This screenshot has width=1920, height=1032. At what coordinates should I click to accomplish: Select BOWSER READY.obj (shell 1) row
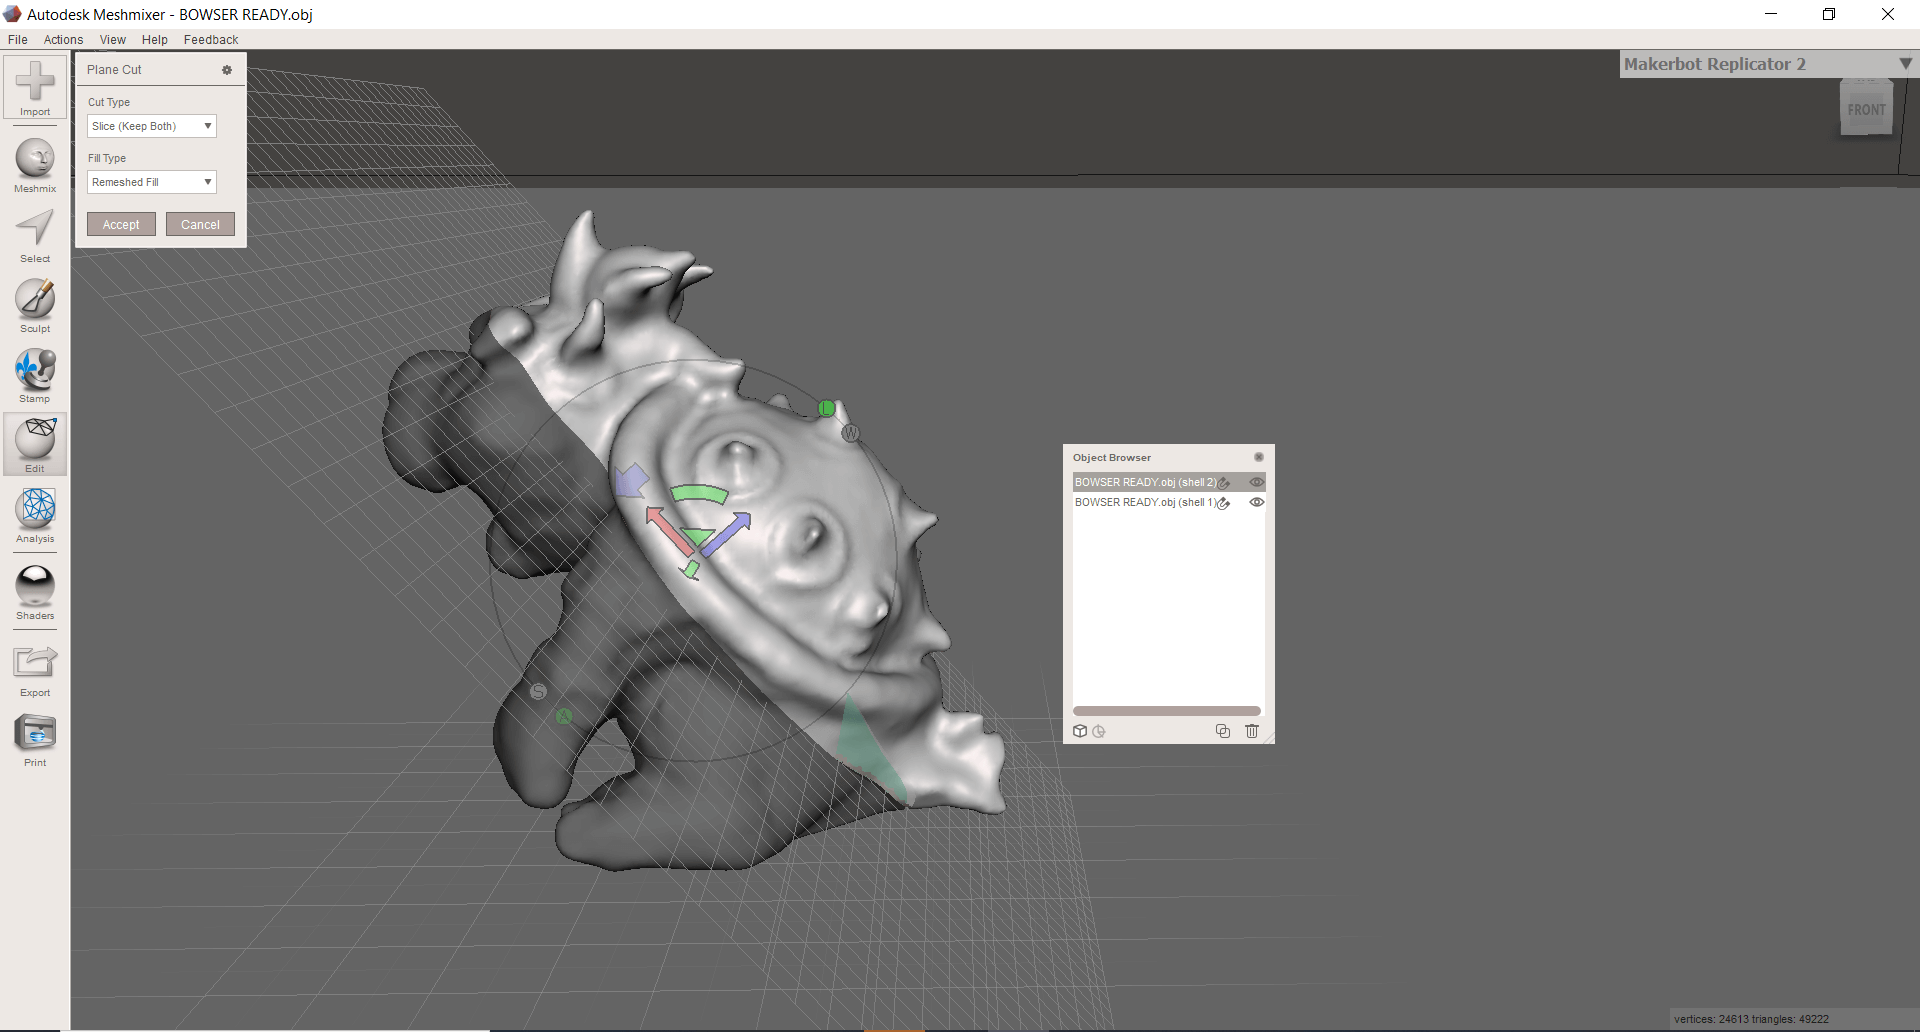click(1169, 502)
